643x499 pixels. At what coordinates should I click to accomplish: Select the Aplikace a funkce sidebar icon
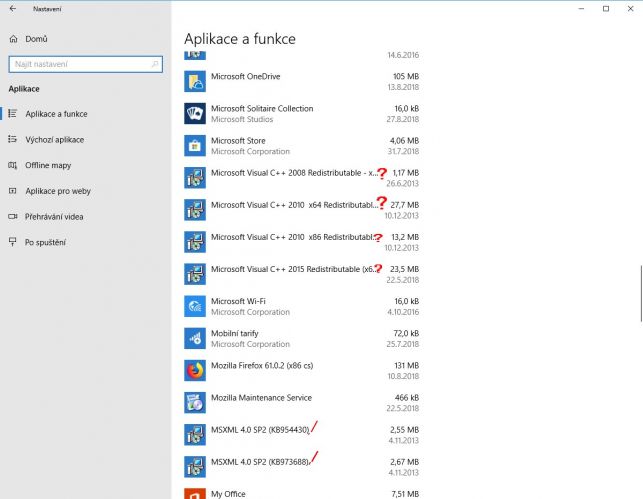(x=13, y=114)
